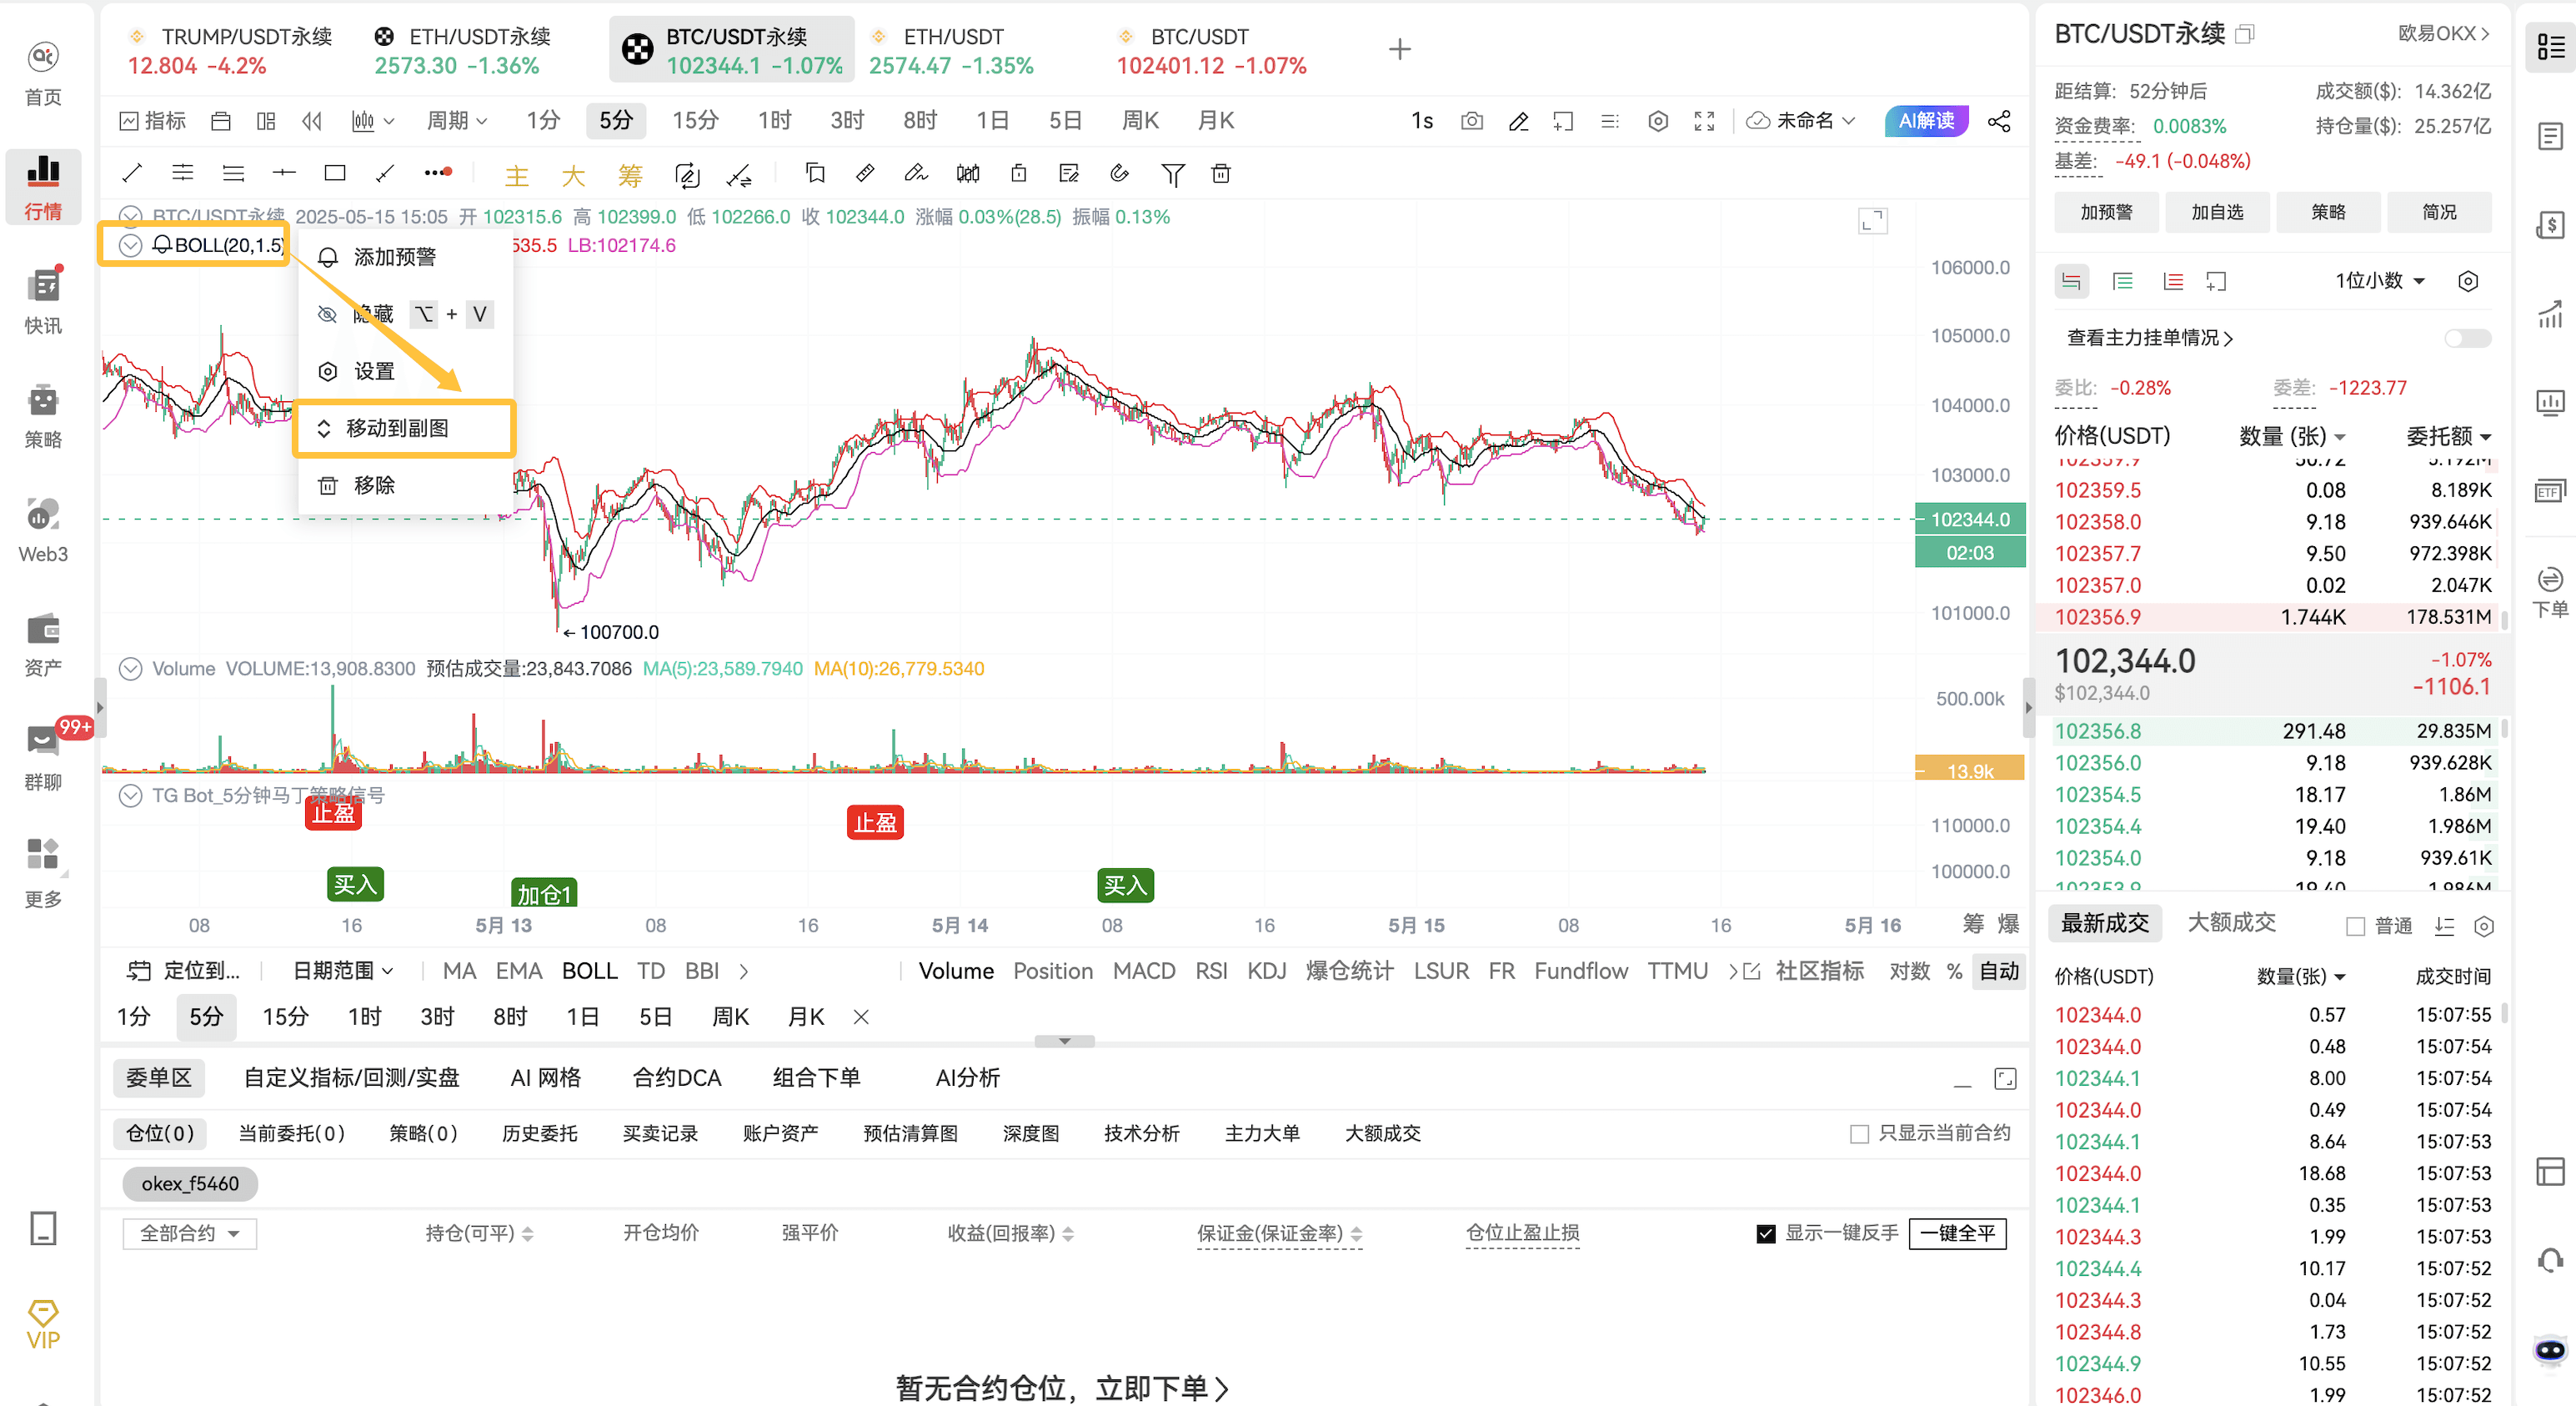Screen dimensions: 2576x1406
Task: Collapse the BOLL indicator with its circle toggle
Action: tap(130, 245)
